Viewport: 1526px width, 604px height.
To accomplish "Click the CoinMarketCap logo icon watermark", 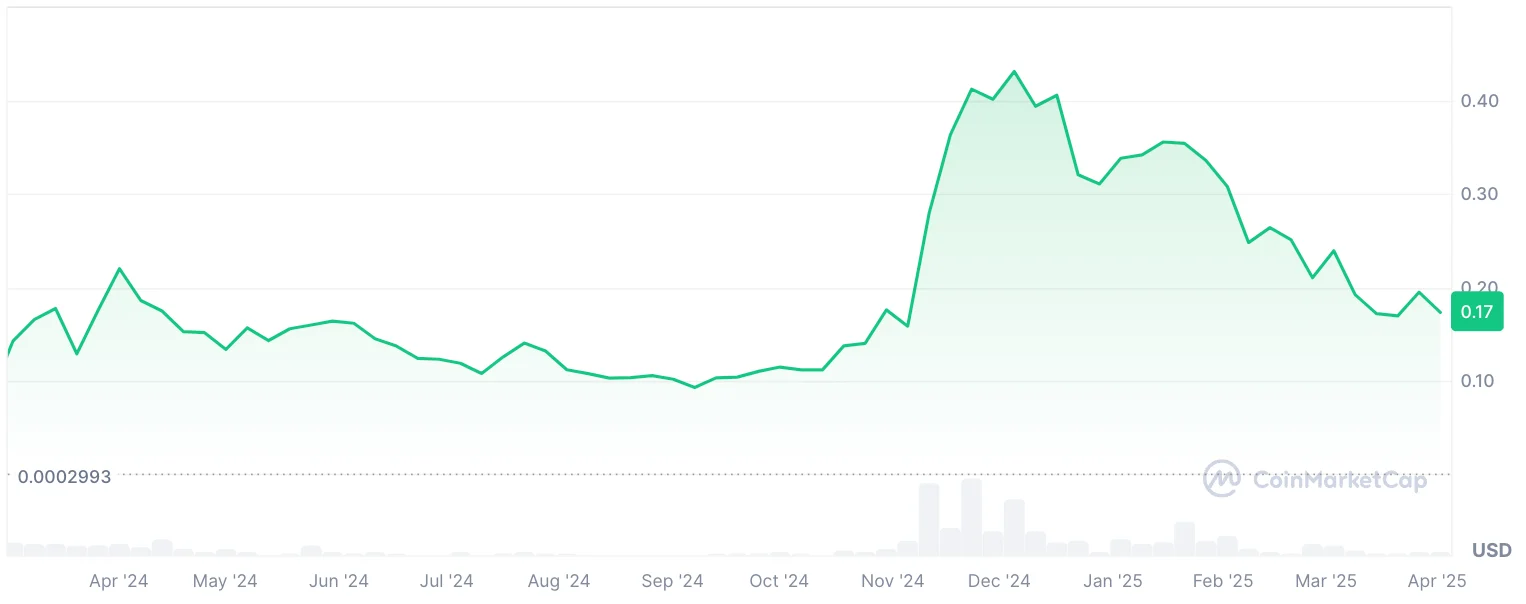I will coord(1222,479).
